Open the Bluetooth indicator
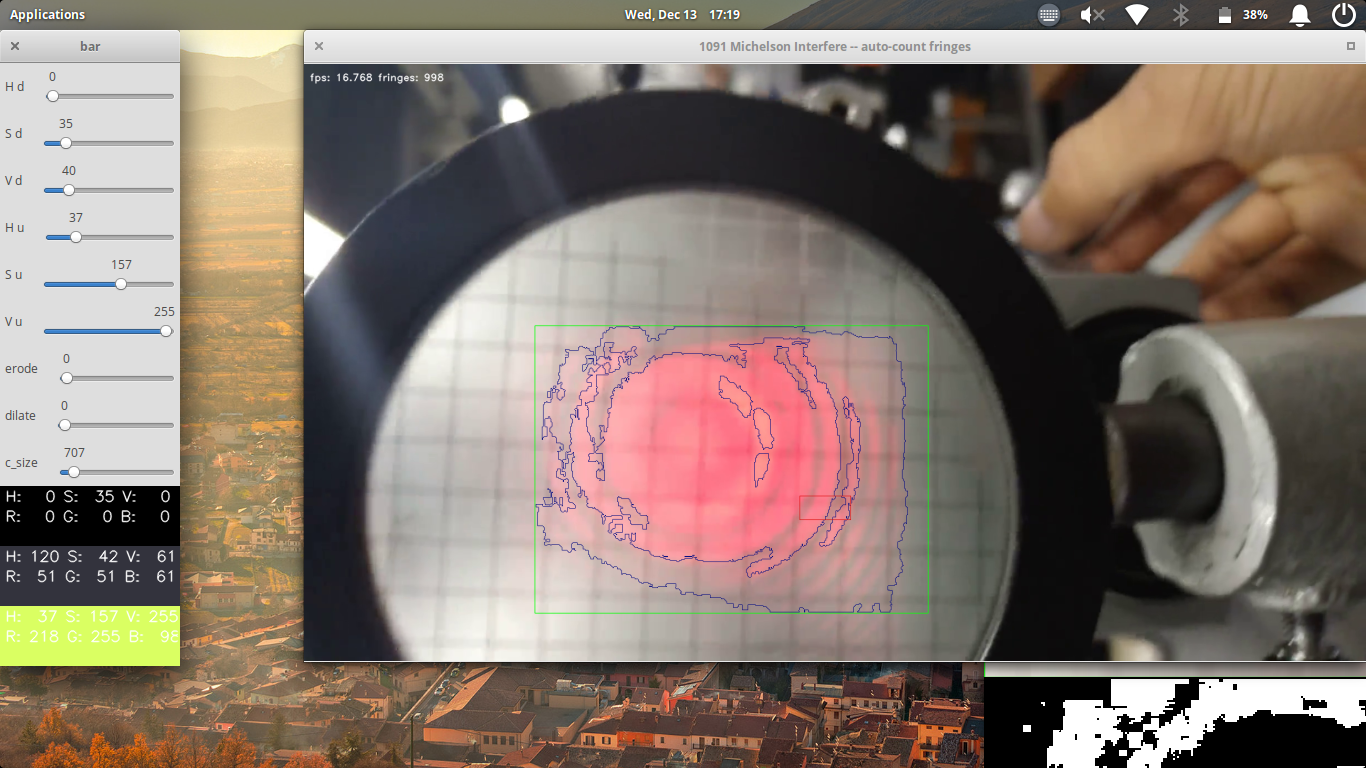The width and height of the screenshot is (1366, 768). [1181, 15]
